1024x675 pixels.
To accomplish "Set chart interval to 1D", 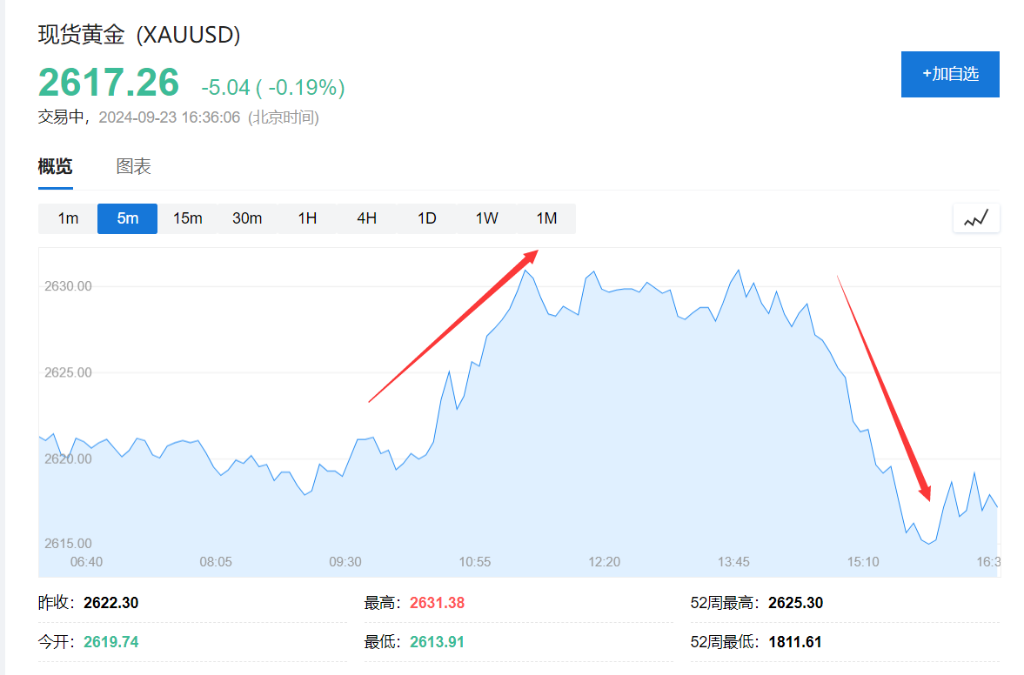I will 427,218.
